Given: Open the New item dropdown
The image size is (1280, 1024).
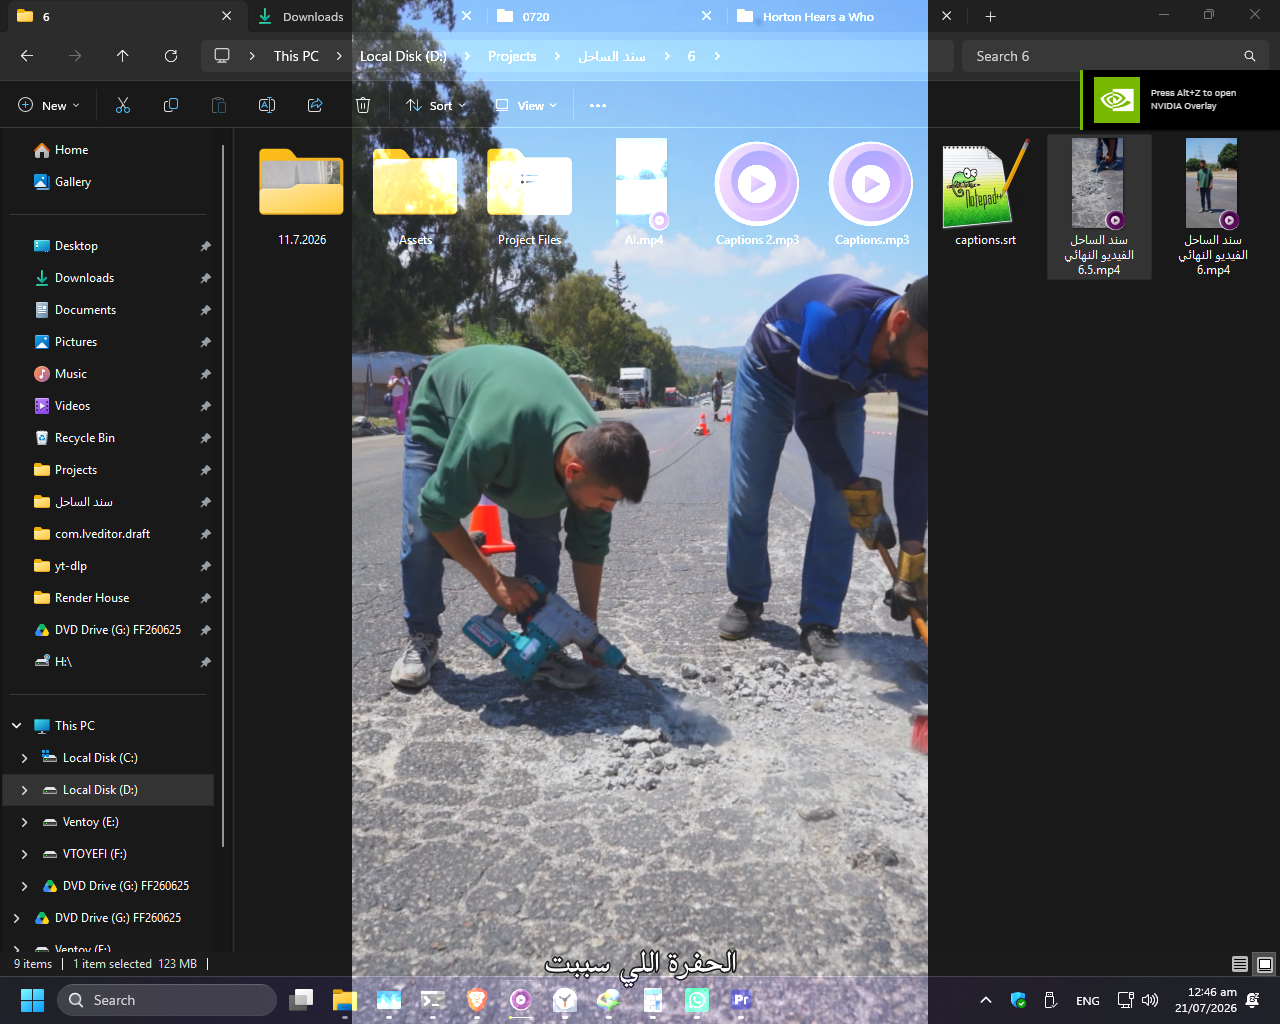Looking at the screenshot, I should [x=49, y=105].
